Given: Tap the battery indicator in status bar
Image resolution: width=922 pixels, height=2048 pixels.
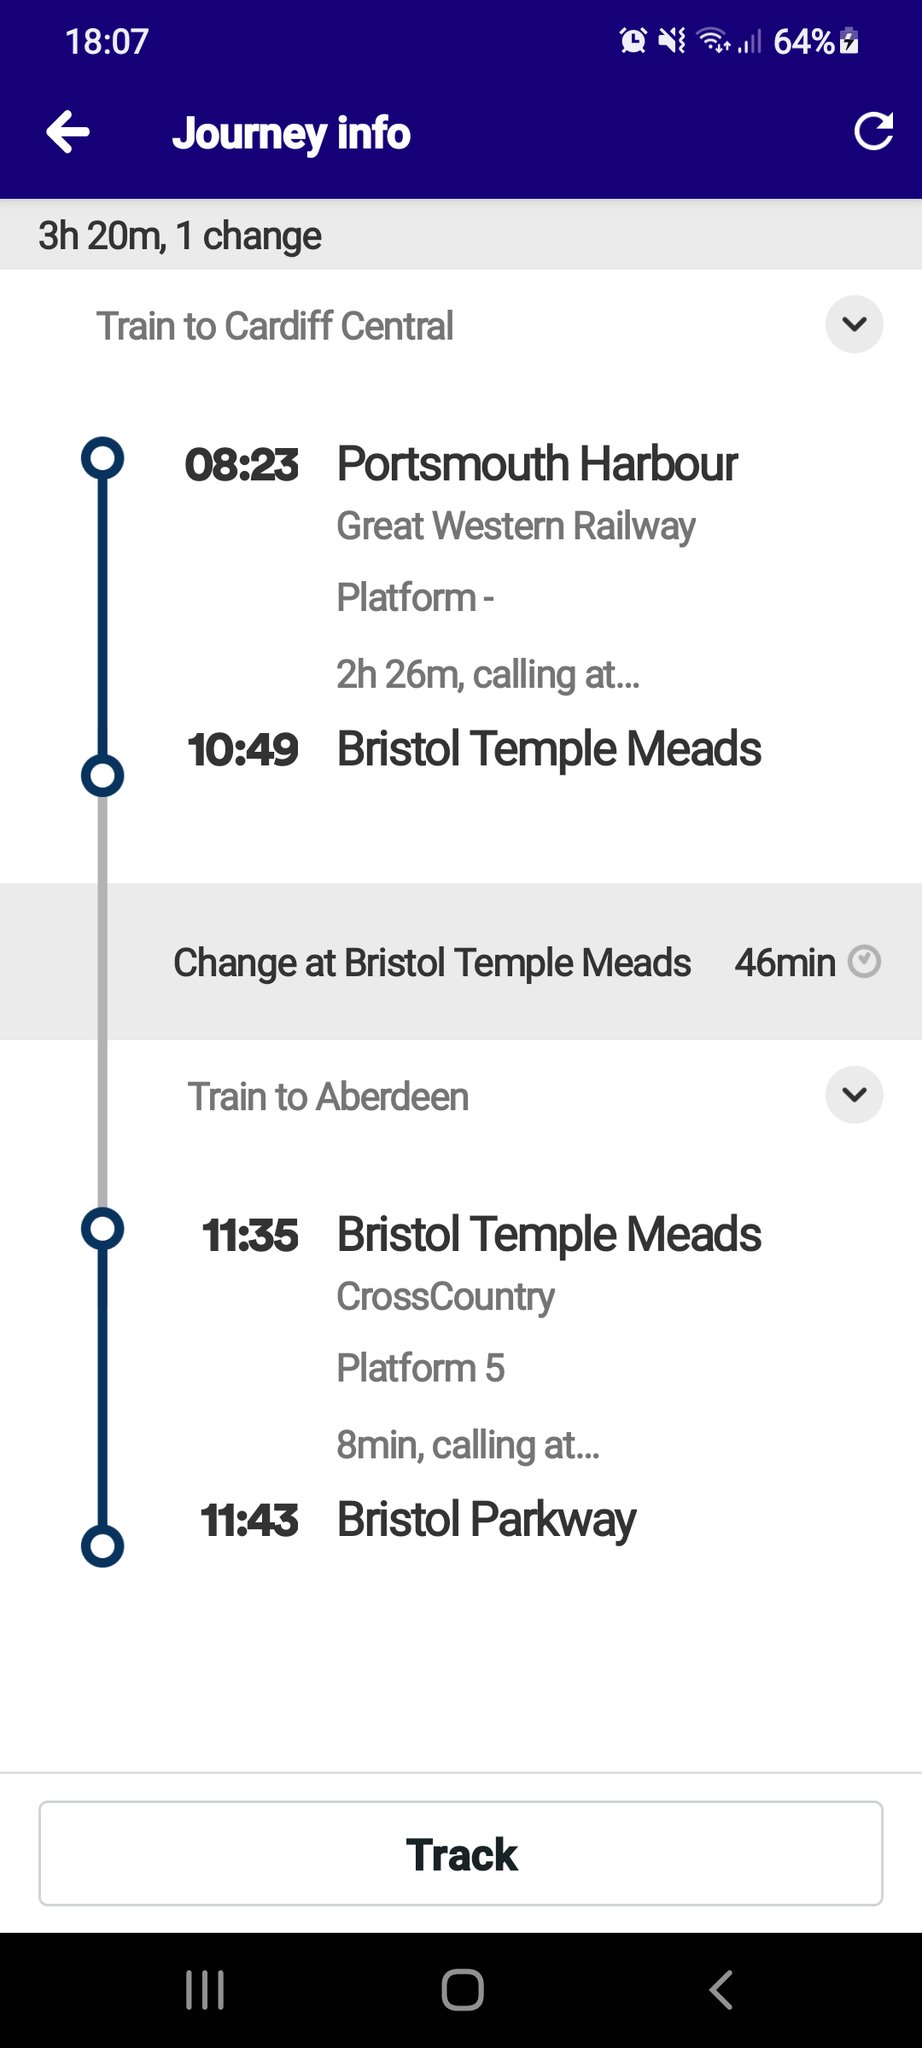Looking at the screenshot, I should pyautogui.click(x=849, y=41).
